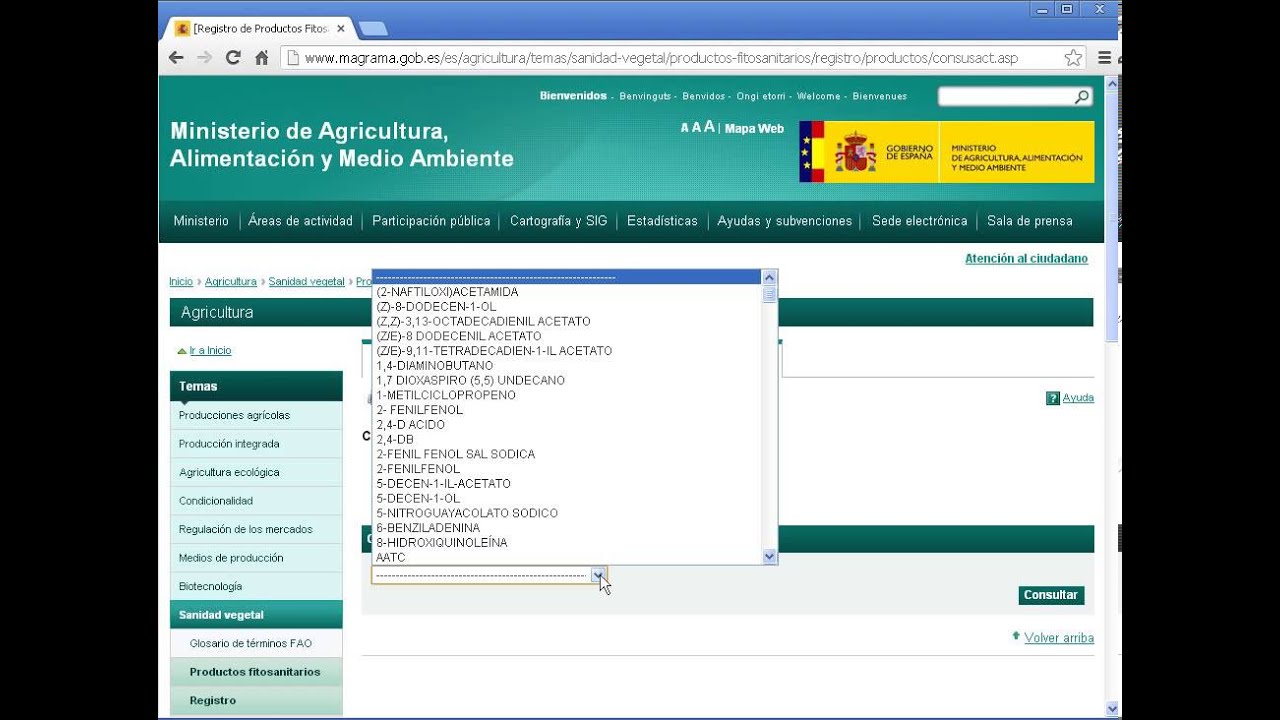Click the Inicio breadcrumb link
Screen dimensions: 1280x720
181,282
